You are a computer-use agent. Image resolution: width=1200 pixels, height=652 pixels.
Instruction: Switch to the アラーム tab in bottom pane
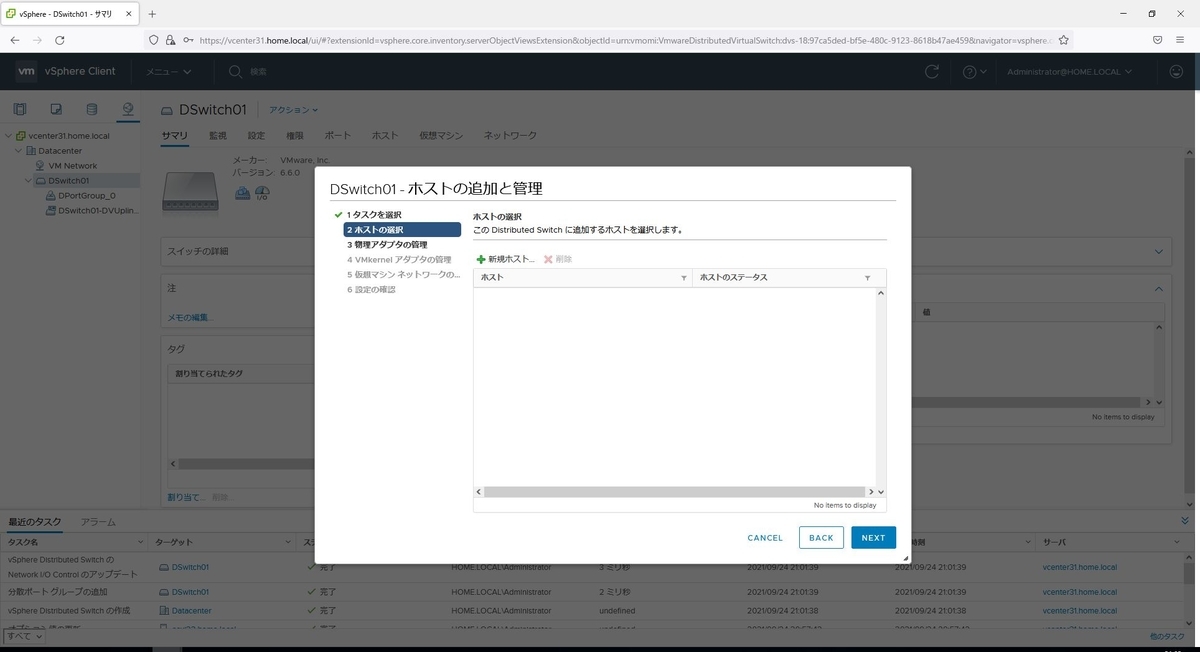[98, 522]
